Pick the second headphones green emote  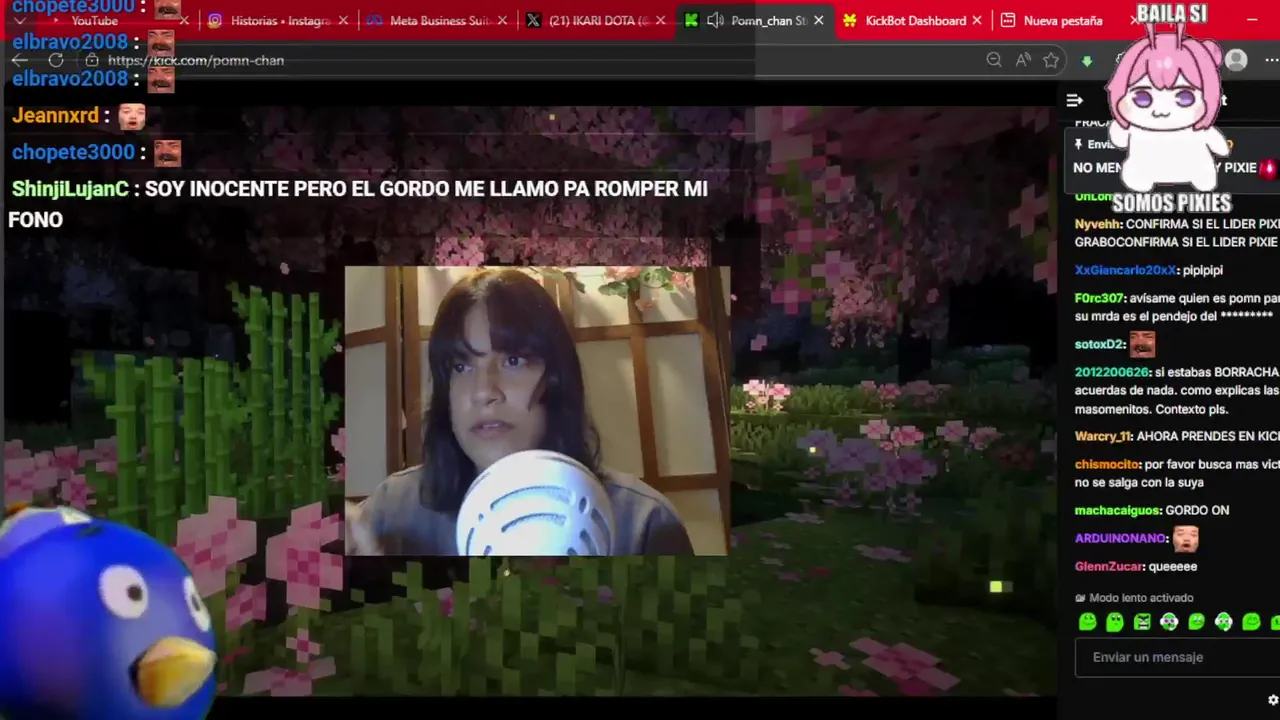pos(1224,622)
